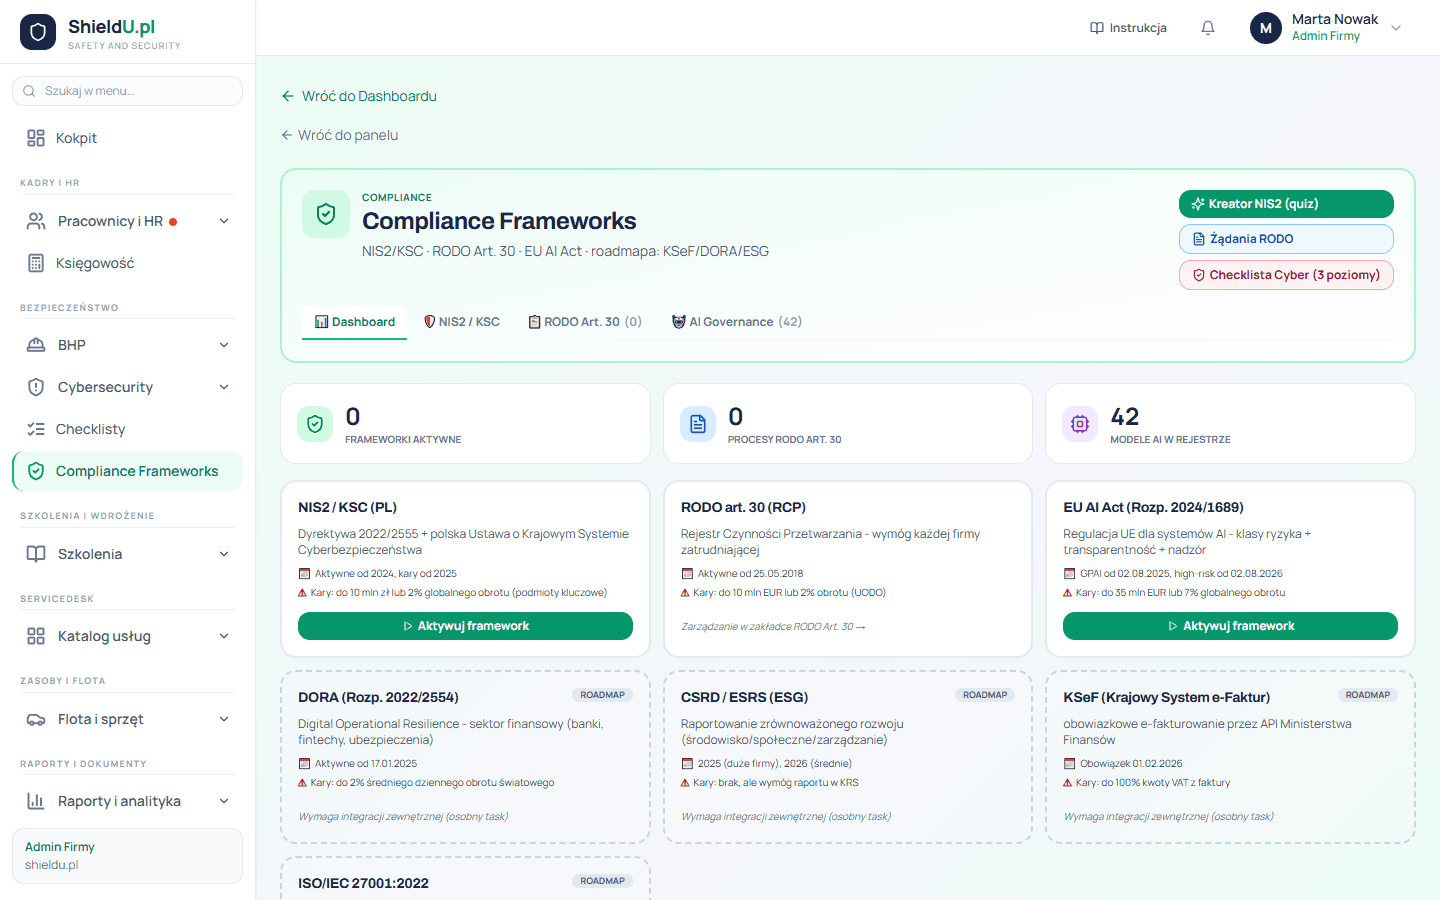Click the Kokpit dashboard grid icon
The height and width of the screenshot is (900, 1440).
[36, 138]
